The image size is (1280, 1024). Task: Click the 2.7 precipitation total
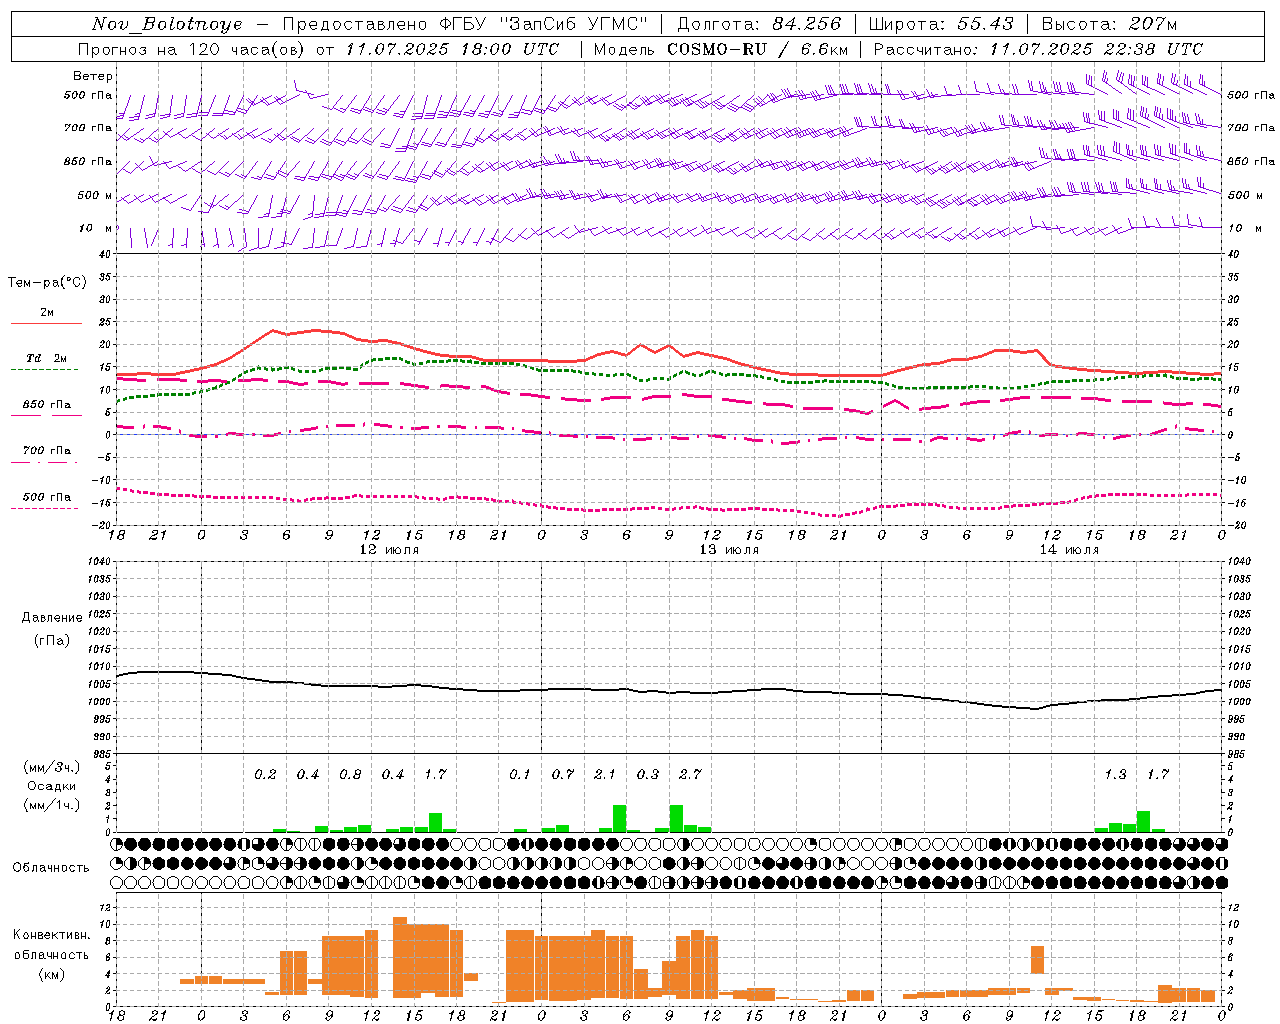690,774
